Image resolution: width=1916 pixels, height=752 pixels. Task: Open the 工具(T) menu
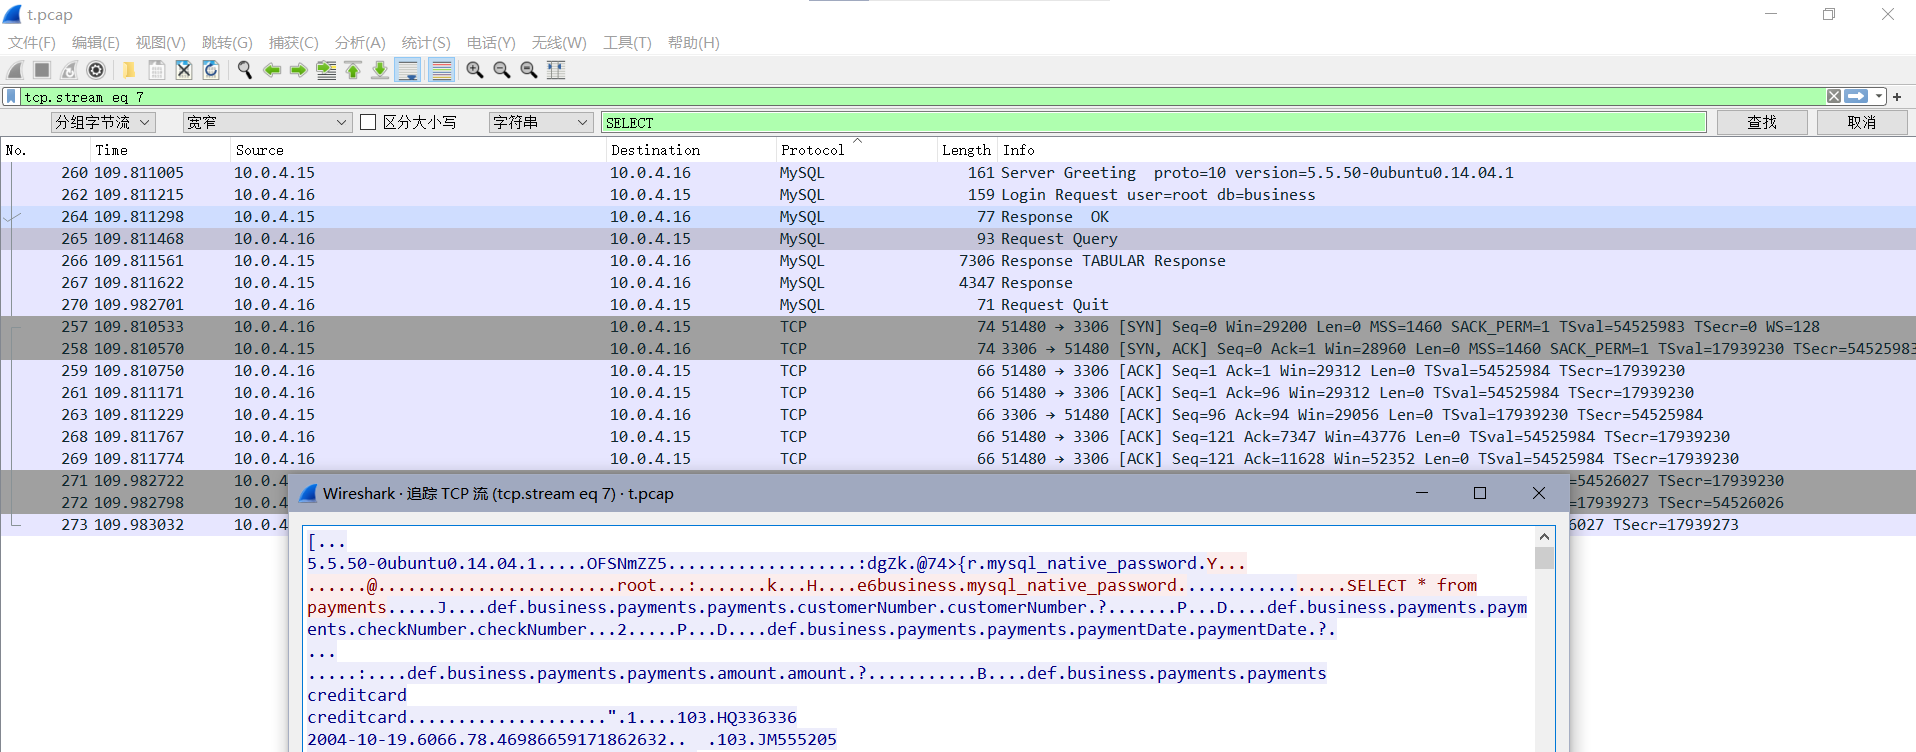pyautogui.click(x=627, y=43)
